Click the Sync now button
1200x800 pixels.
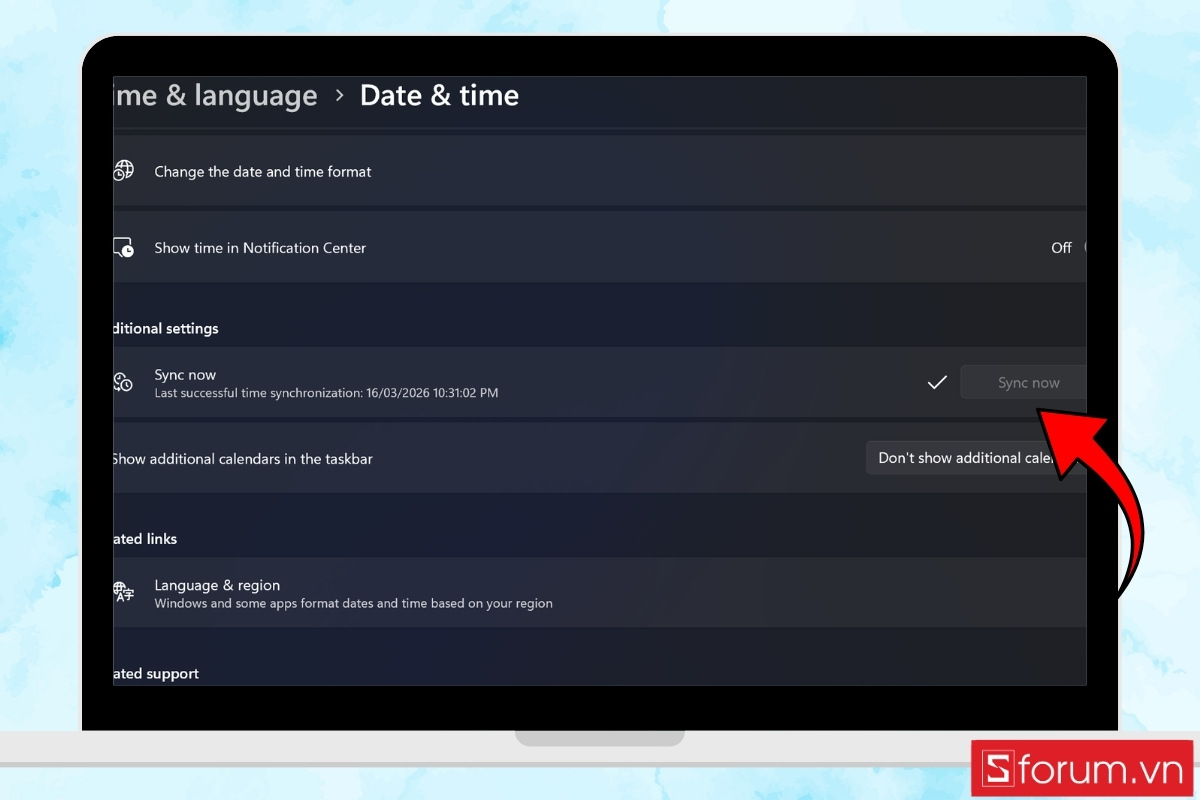(x=1023, y=383)
